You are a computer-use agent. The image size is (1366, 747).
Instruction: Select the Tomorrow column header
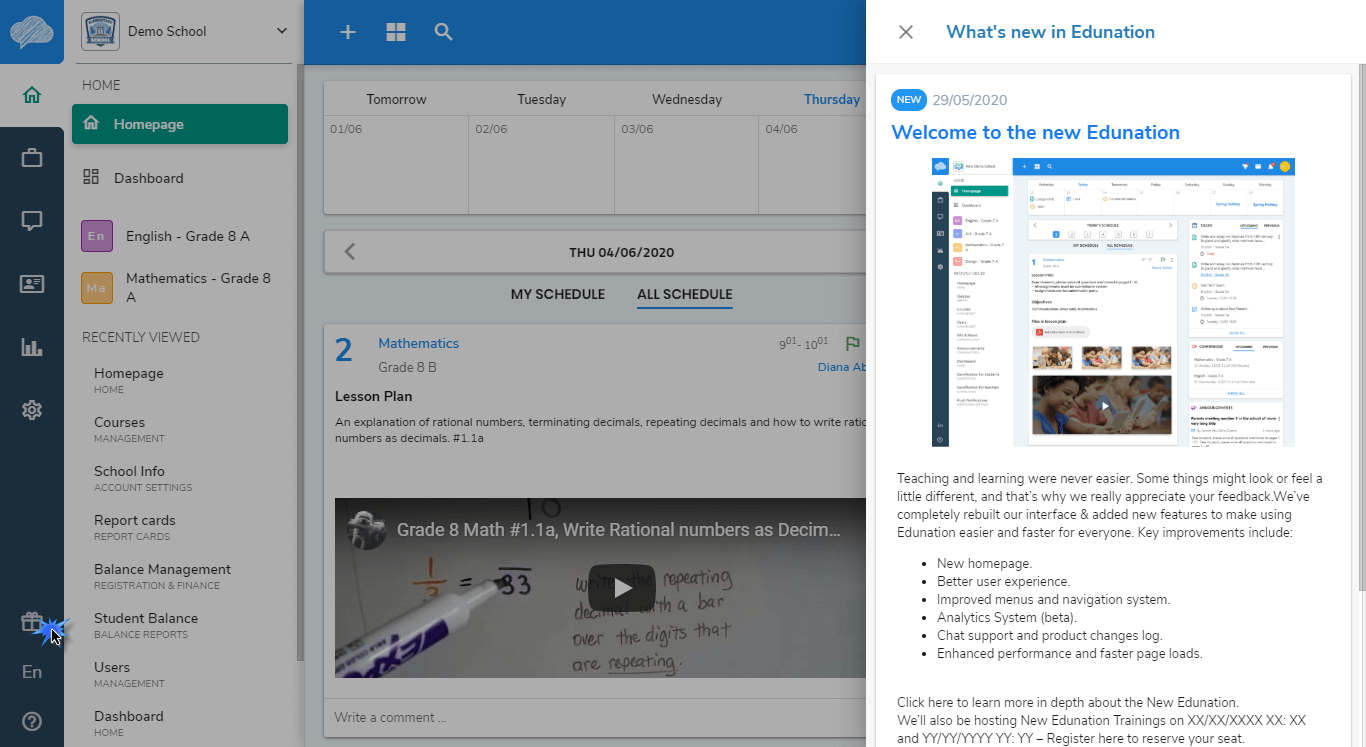(x=396, y=99)
